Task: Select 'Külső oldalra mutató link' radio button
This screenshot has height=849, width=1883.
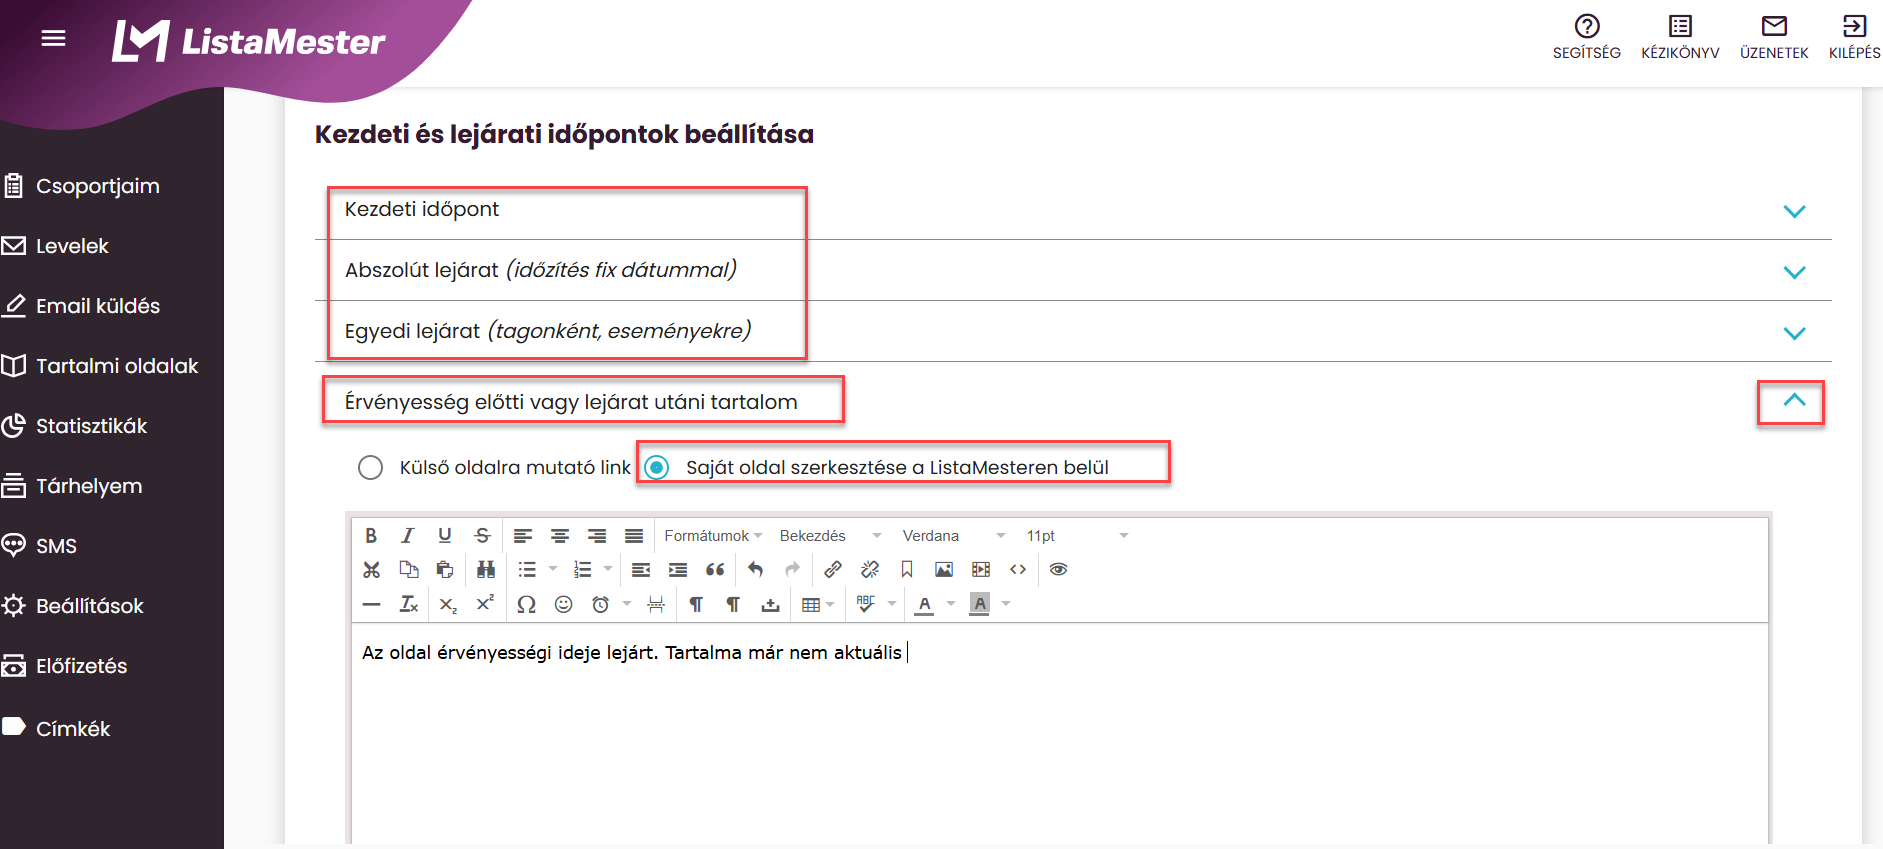Action: [370, 467]
